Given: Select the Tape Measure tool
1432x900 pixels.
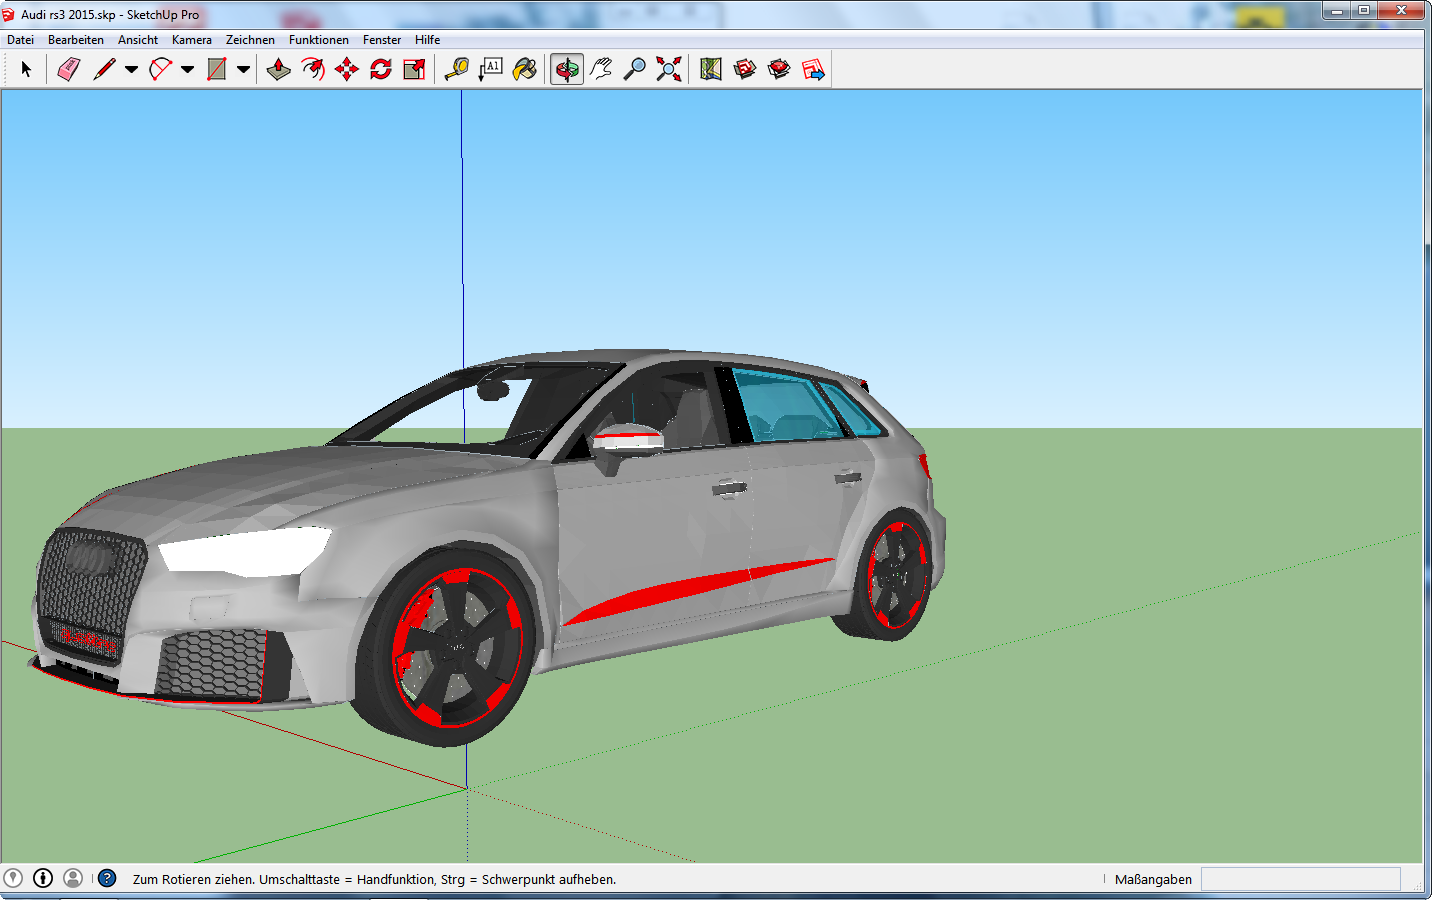Looking at the screenshot, I should [x=457, y=69].
